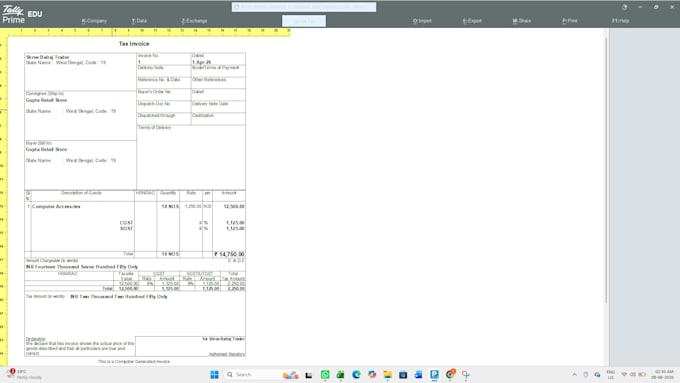Open the M: Share menu

coord(522,21)
